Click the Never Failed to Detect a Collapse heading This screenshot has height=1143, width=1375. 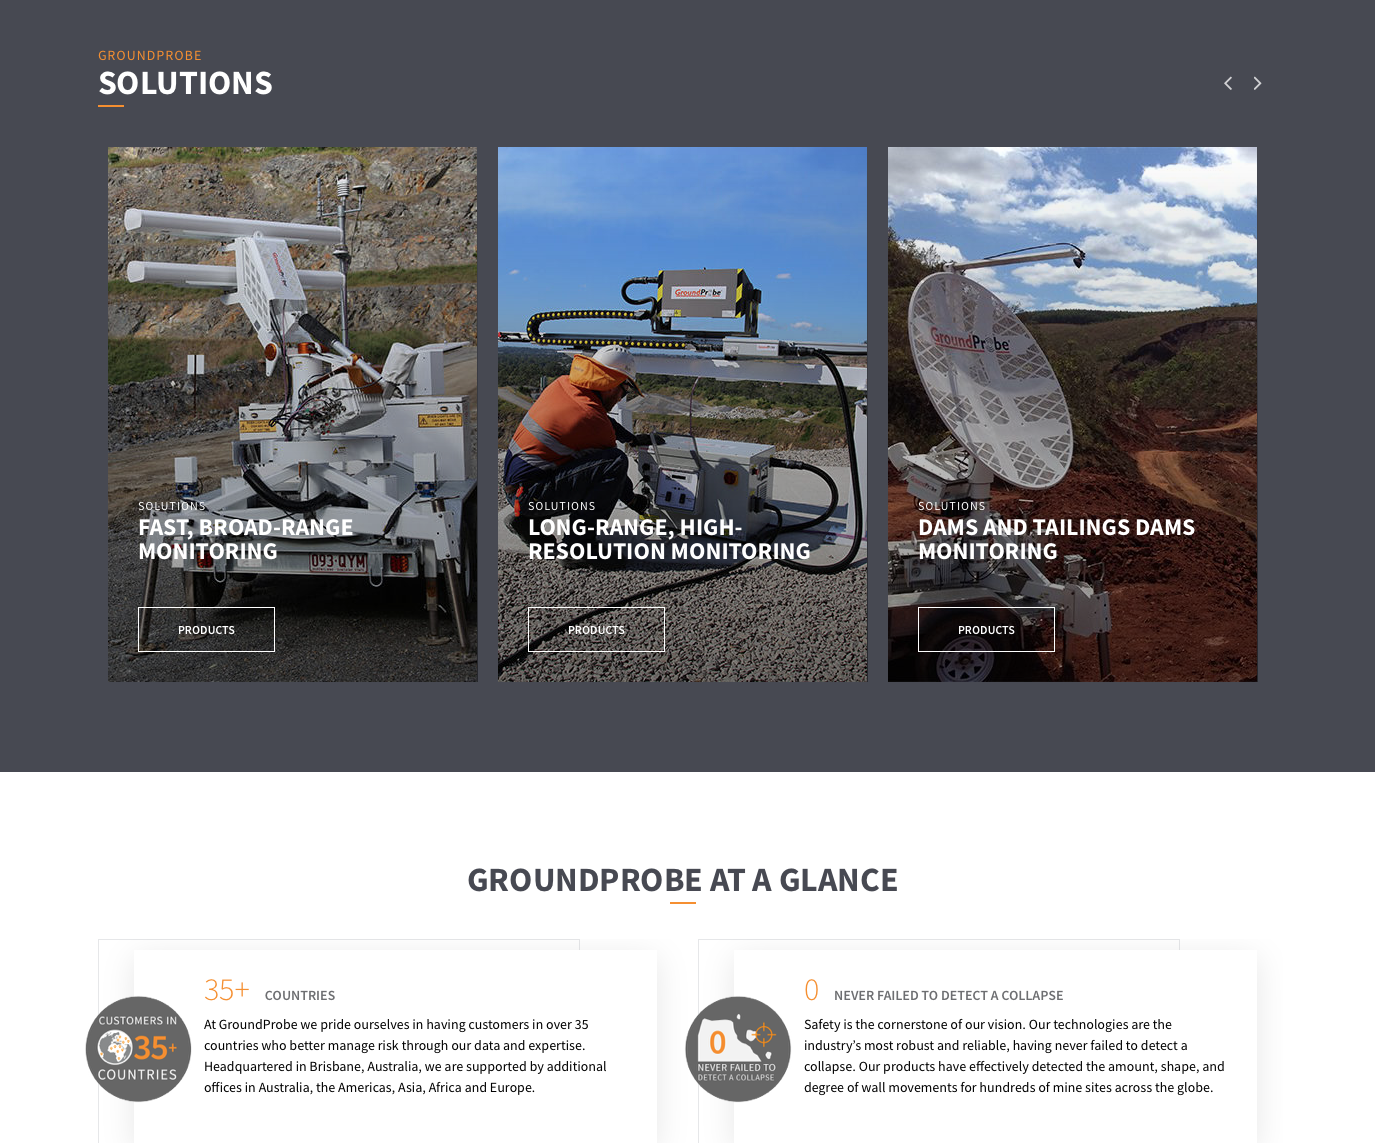point(948,996)
